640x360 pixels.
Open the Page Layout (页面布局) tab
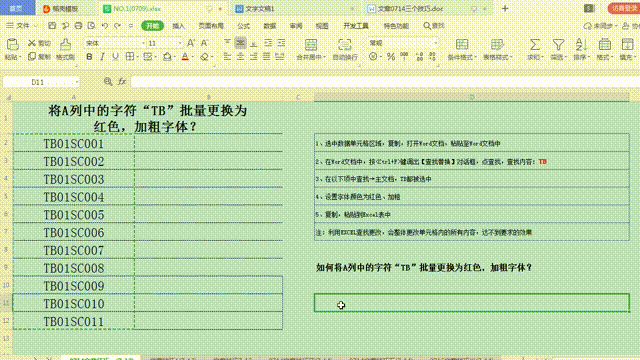(211, 26)
